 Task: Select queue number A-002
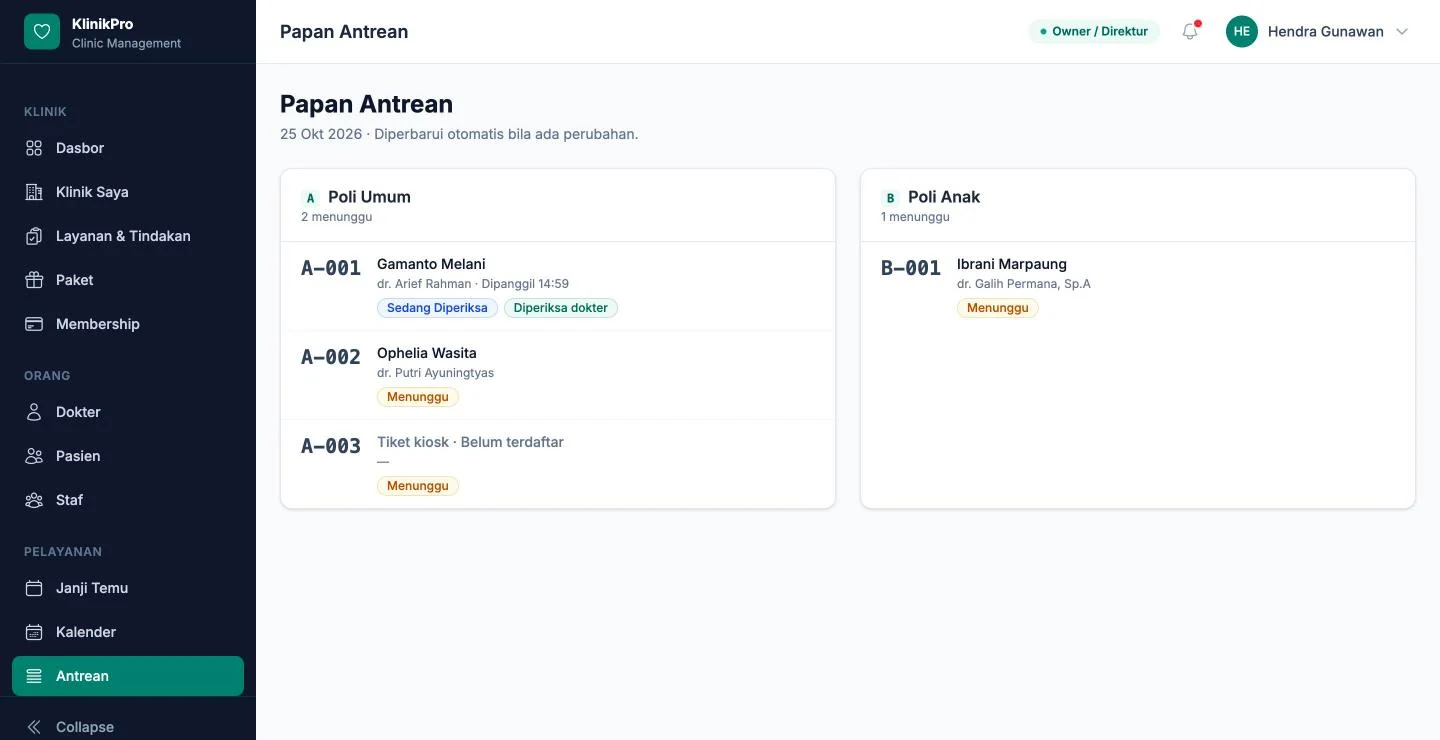click(x=331, y=357)
